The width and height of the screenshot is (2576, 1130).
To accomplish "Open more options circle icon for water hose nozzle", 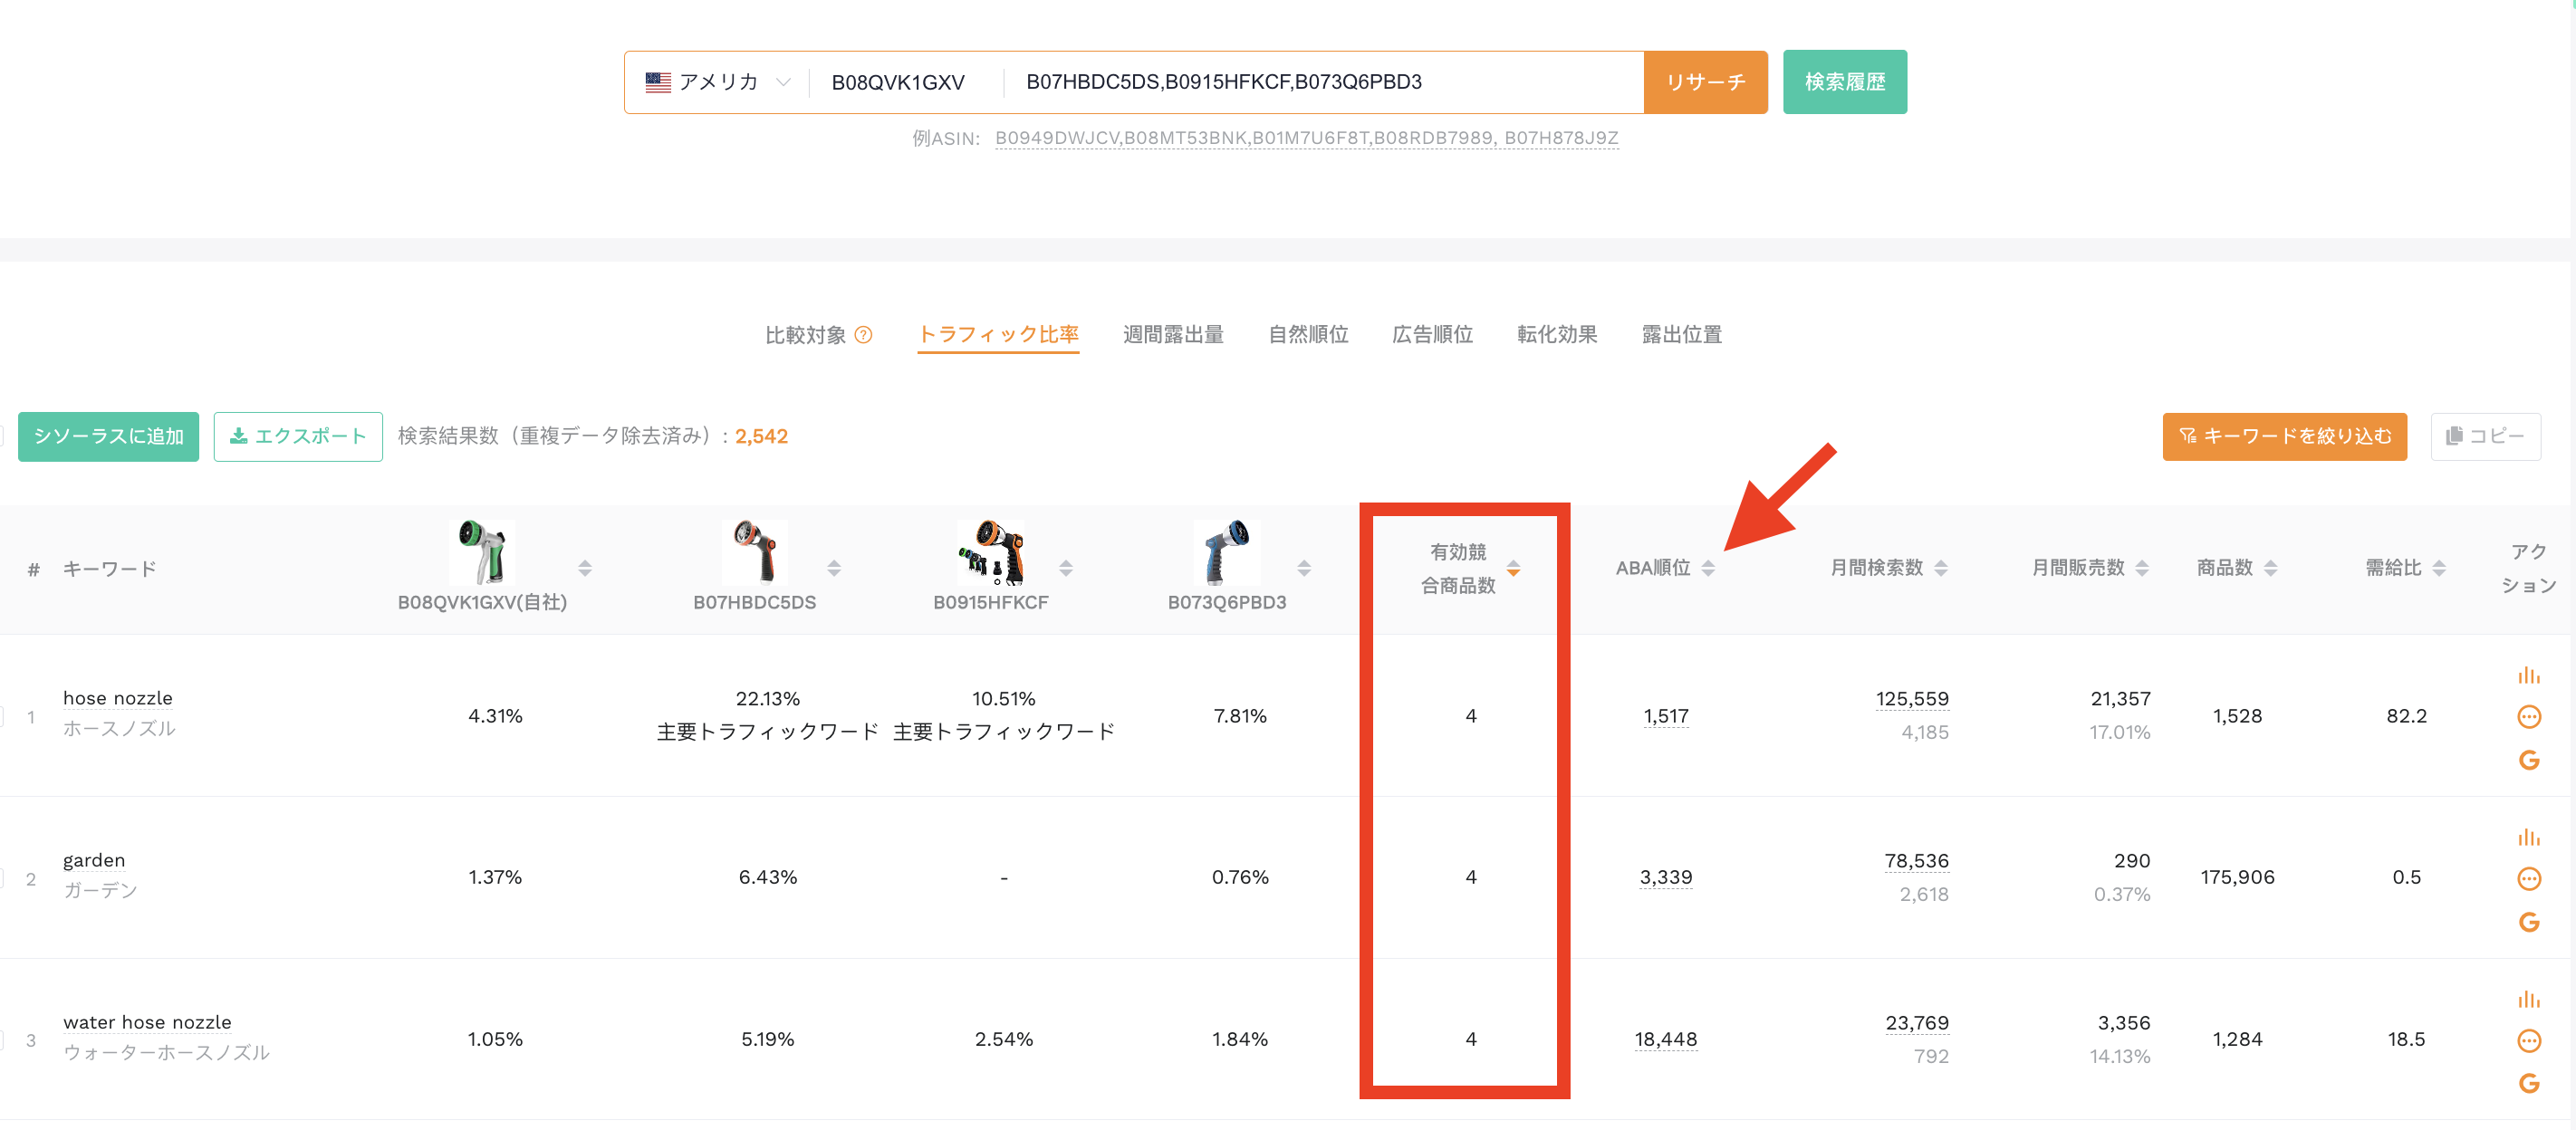I will [x=2528, y=1041].
